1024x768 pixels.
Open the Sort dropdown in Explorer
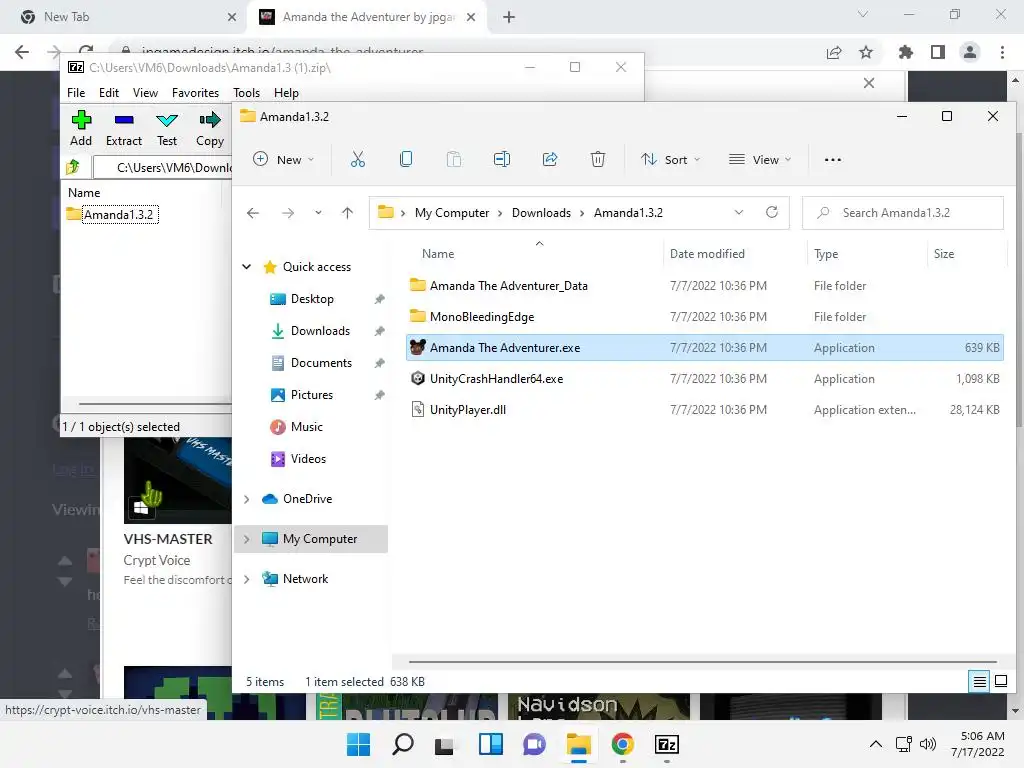click(x=671, y=159)
